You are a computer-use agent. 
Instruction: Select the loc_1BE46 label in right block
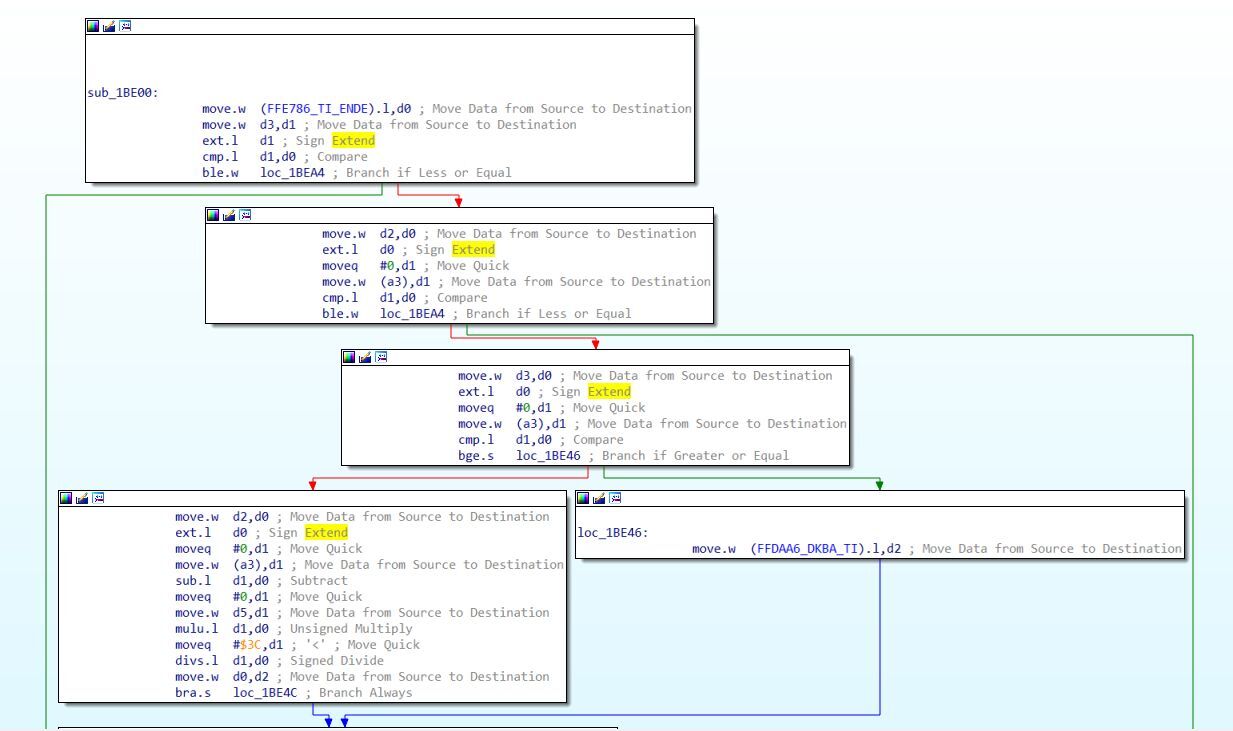(611, 533)
